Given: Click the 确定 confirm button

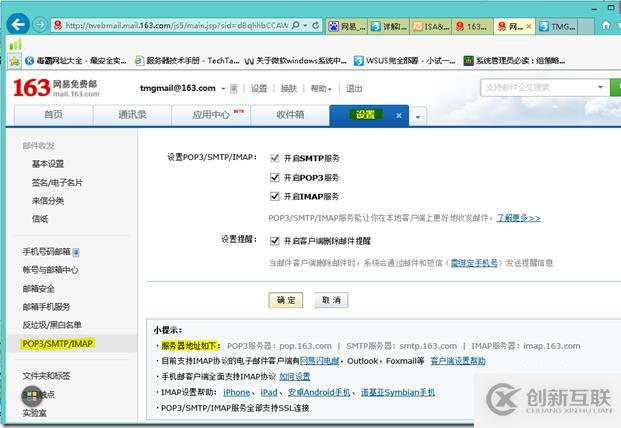Looking at the screenshot, I should [x=286, y=300].
